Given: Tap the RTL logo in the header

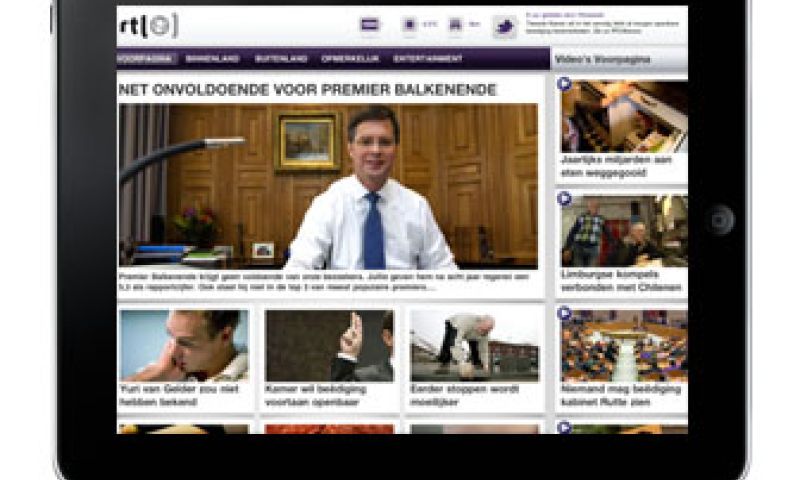Looking at the screenshot, I should [x=148, y=26].
